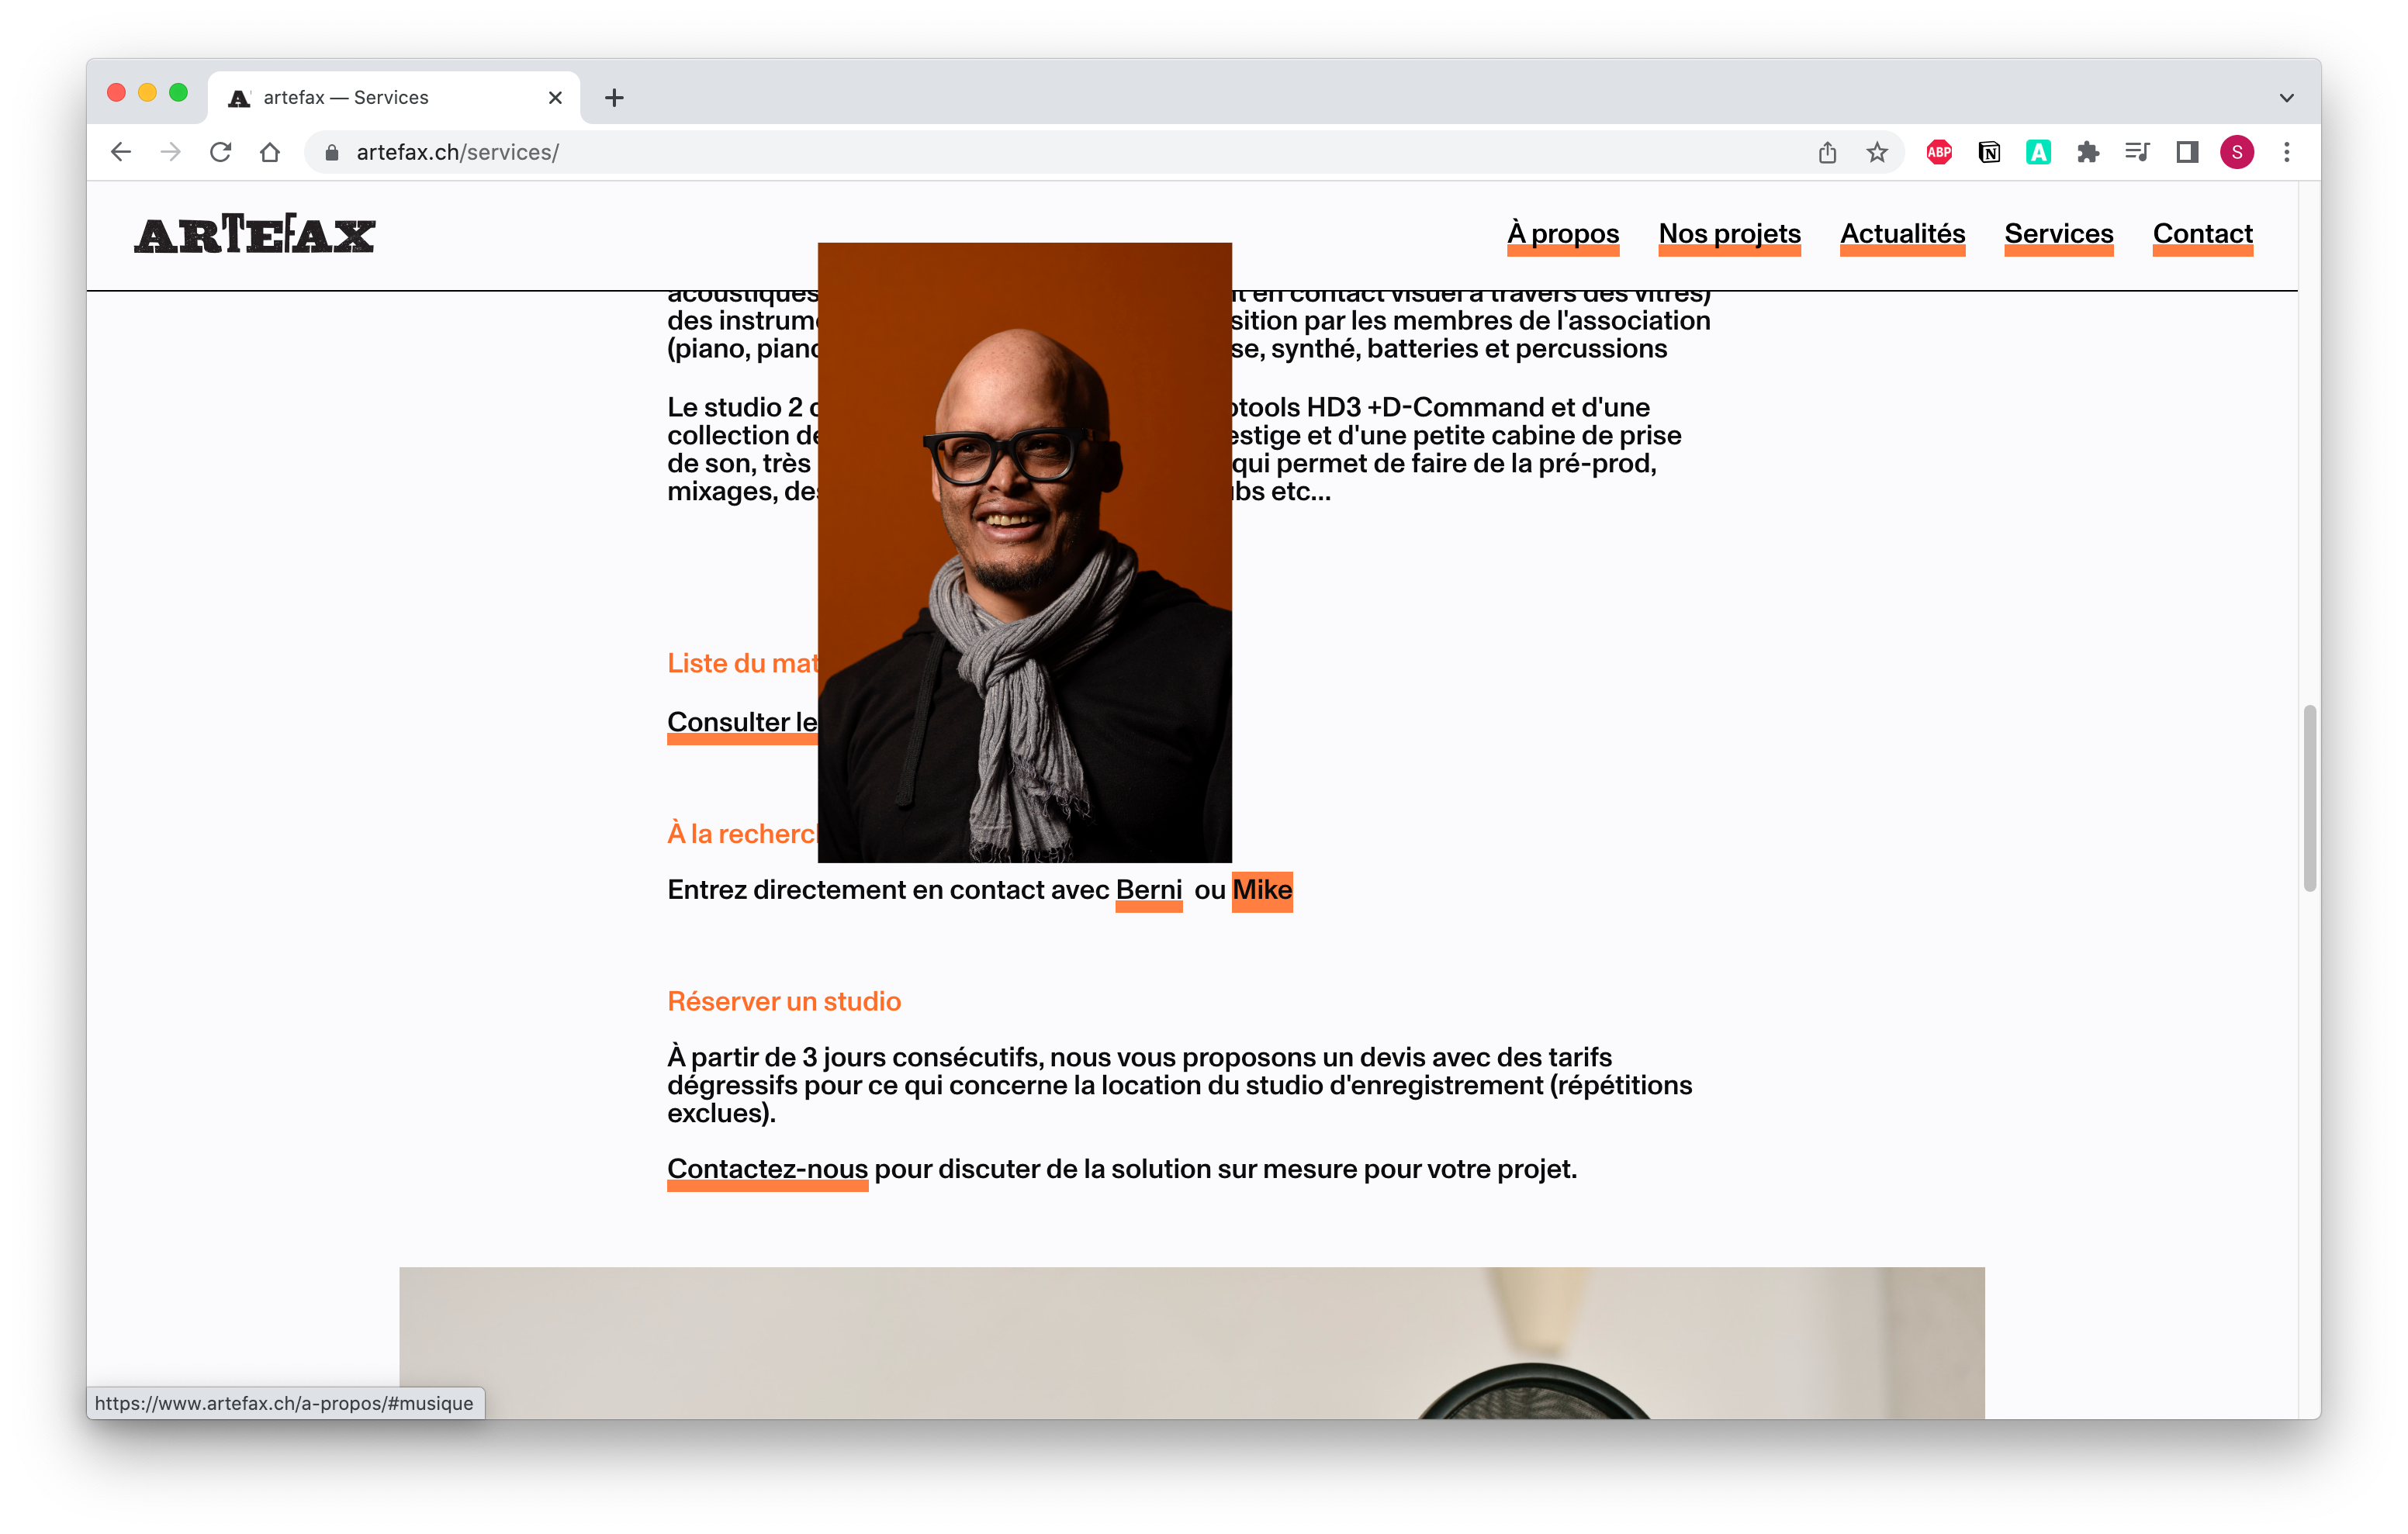Screen dimensions: 2408x1534
Task: Bookmark page with the star icon
Action: [x=1877, y=152]
